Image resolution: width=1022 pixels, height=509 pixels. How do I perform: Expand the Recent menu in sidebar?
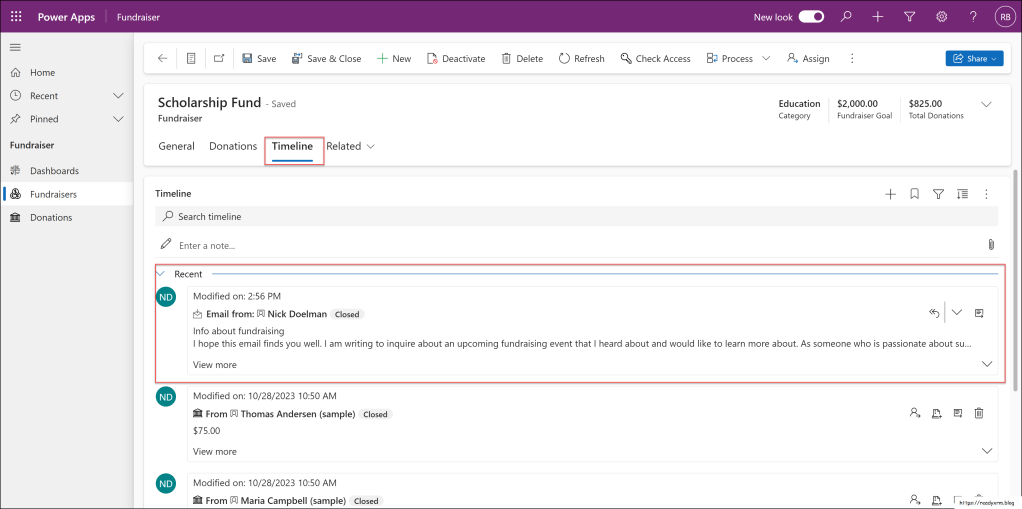118,96
